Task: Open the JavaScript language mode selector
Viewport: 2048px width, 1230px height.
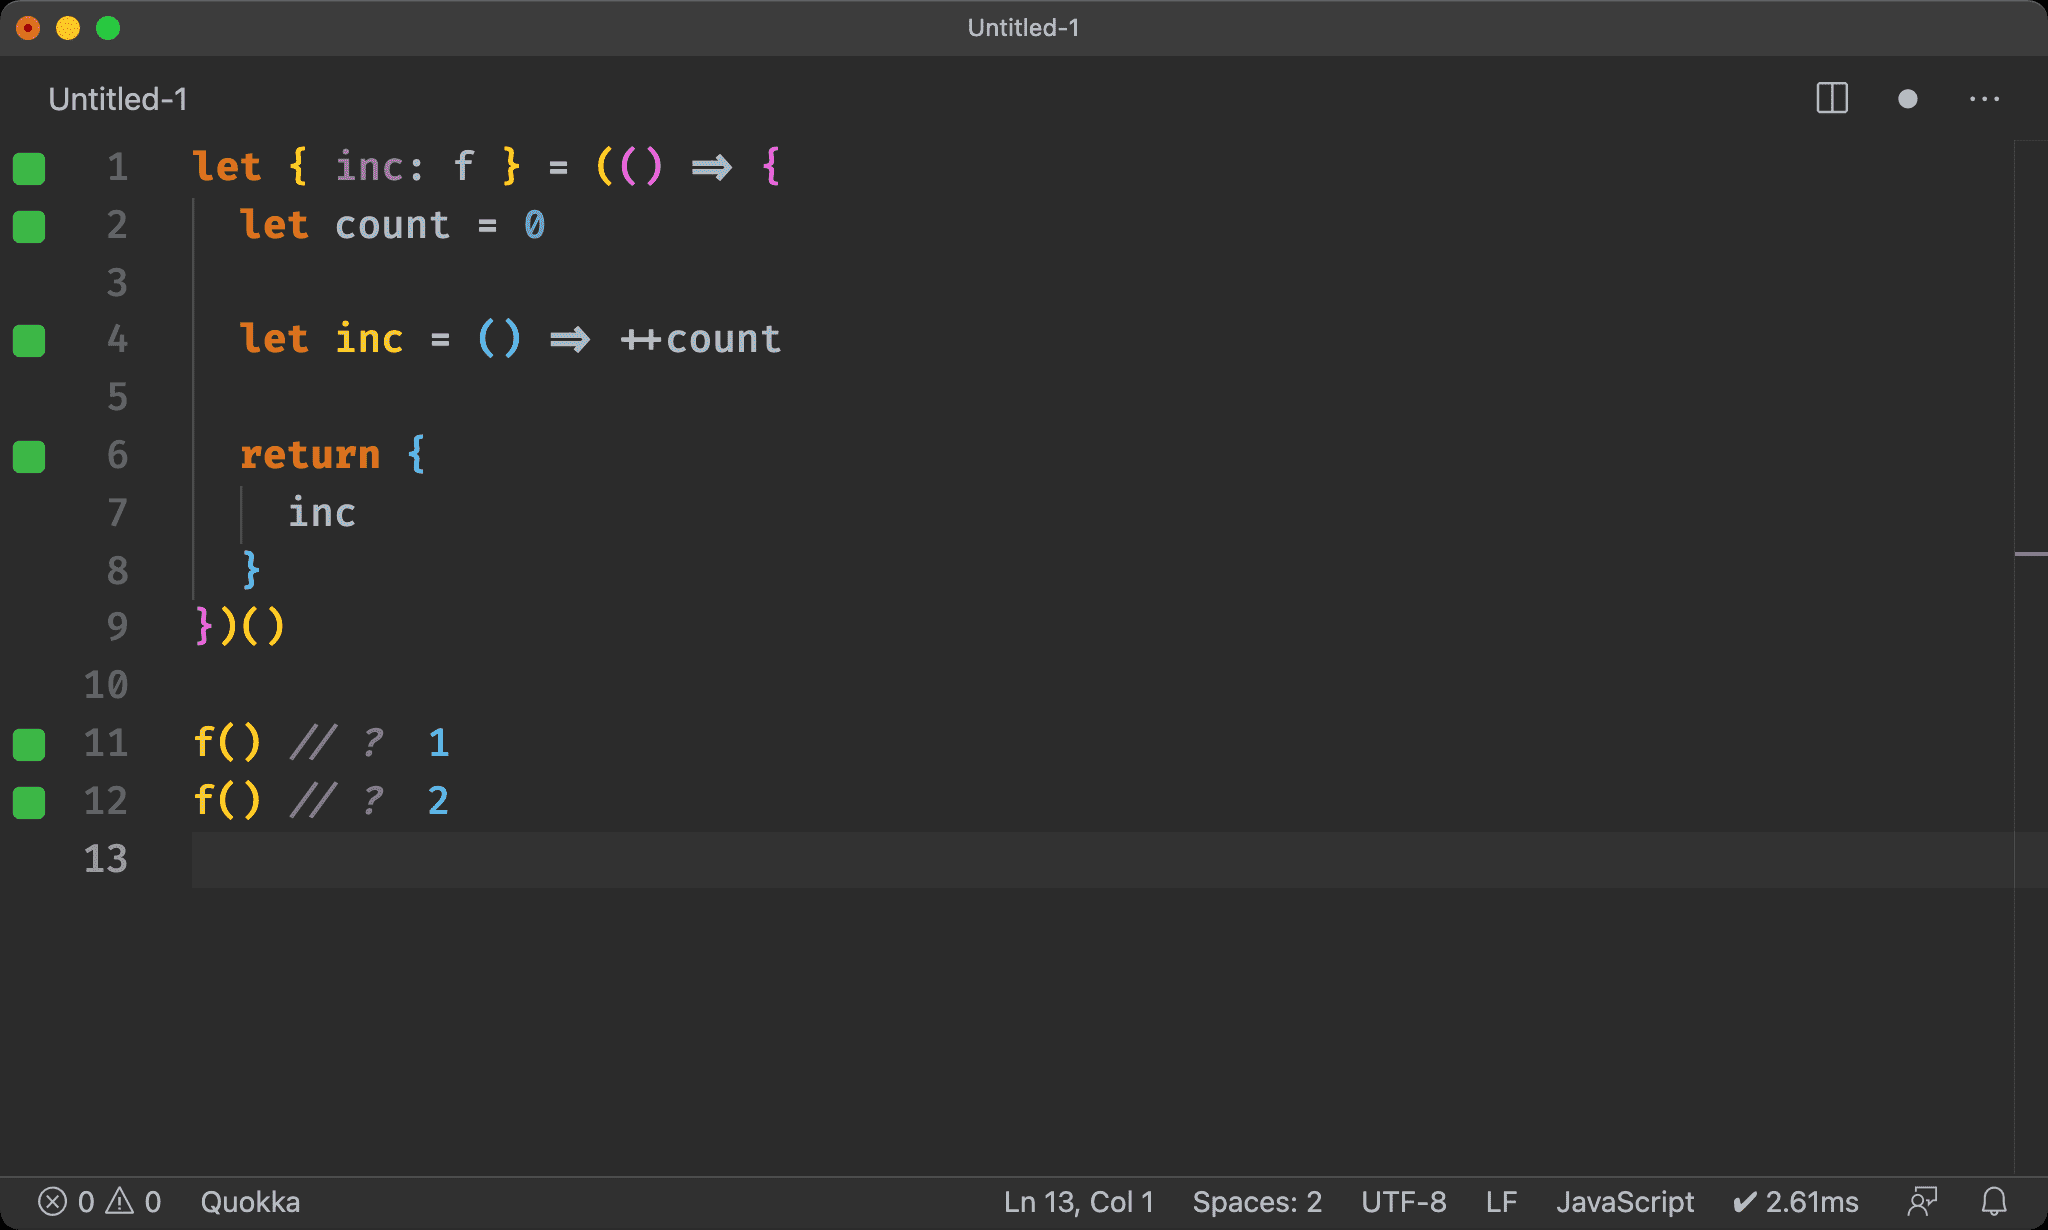Action: point(1624,1201)
